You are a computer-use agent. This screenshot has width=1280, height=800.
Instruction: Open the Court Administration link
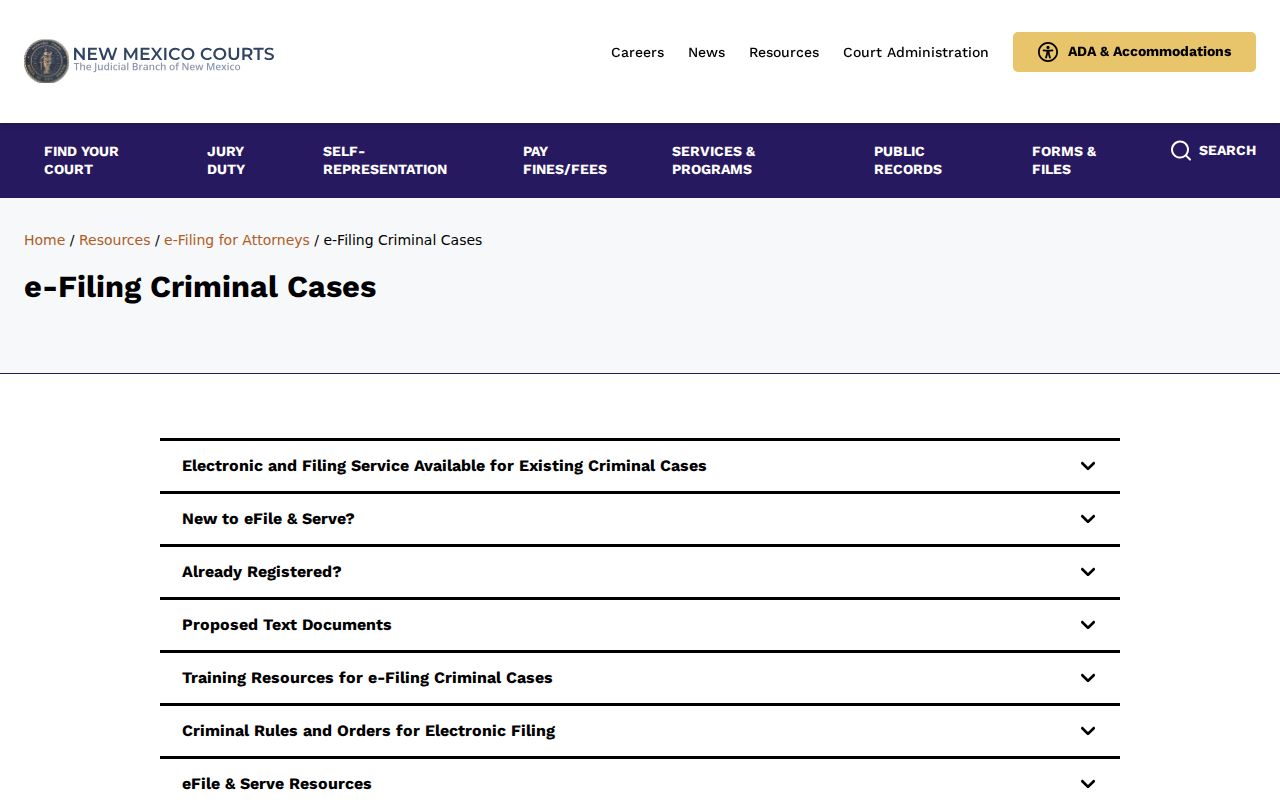916,52
